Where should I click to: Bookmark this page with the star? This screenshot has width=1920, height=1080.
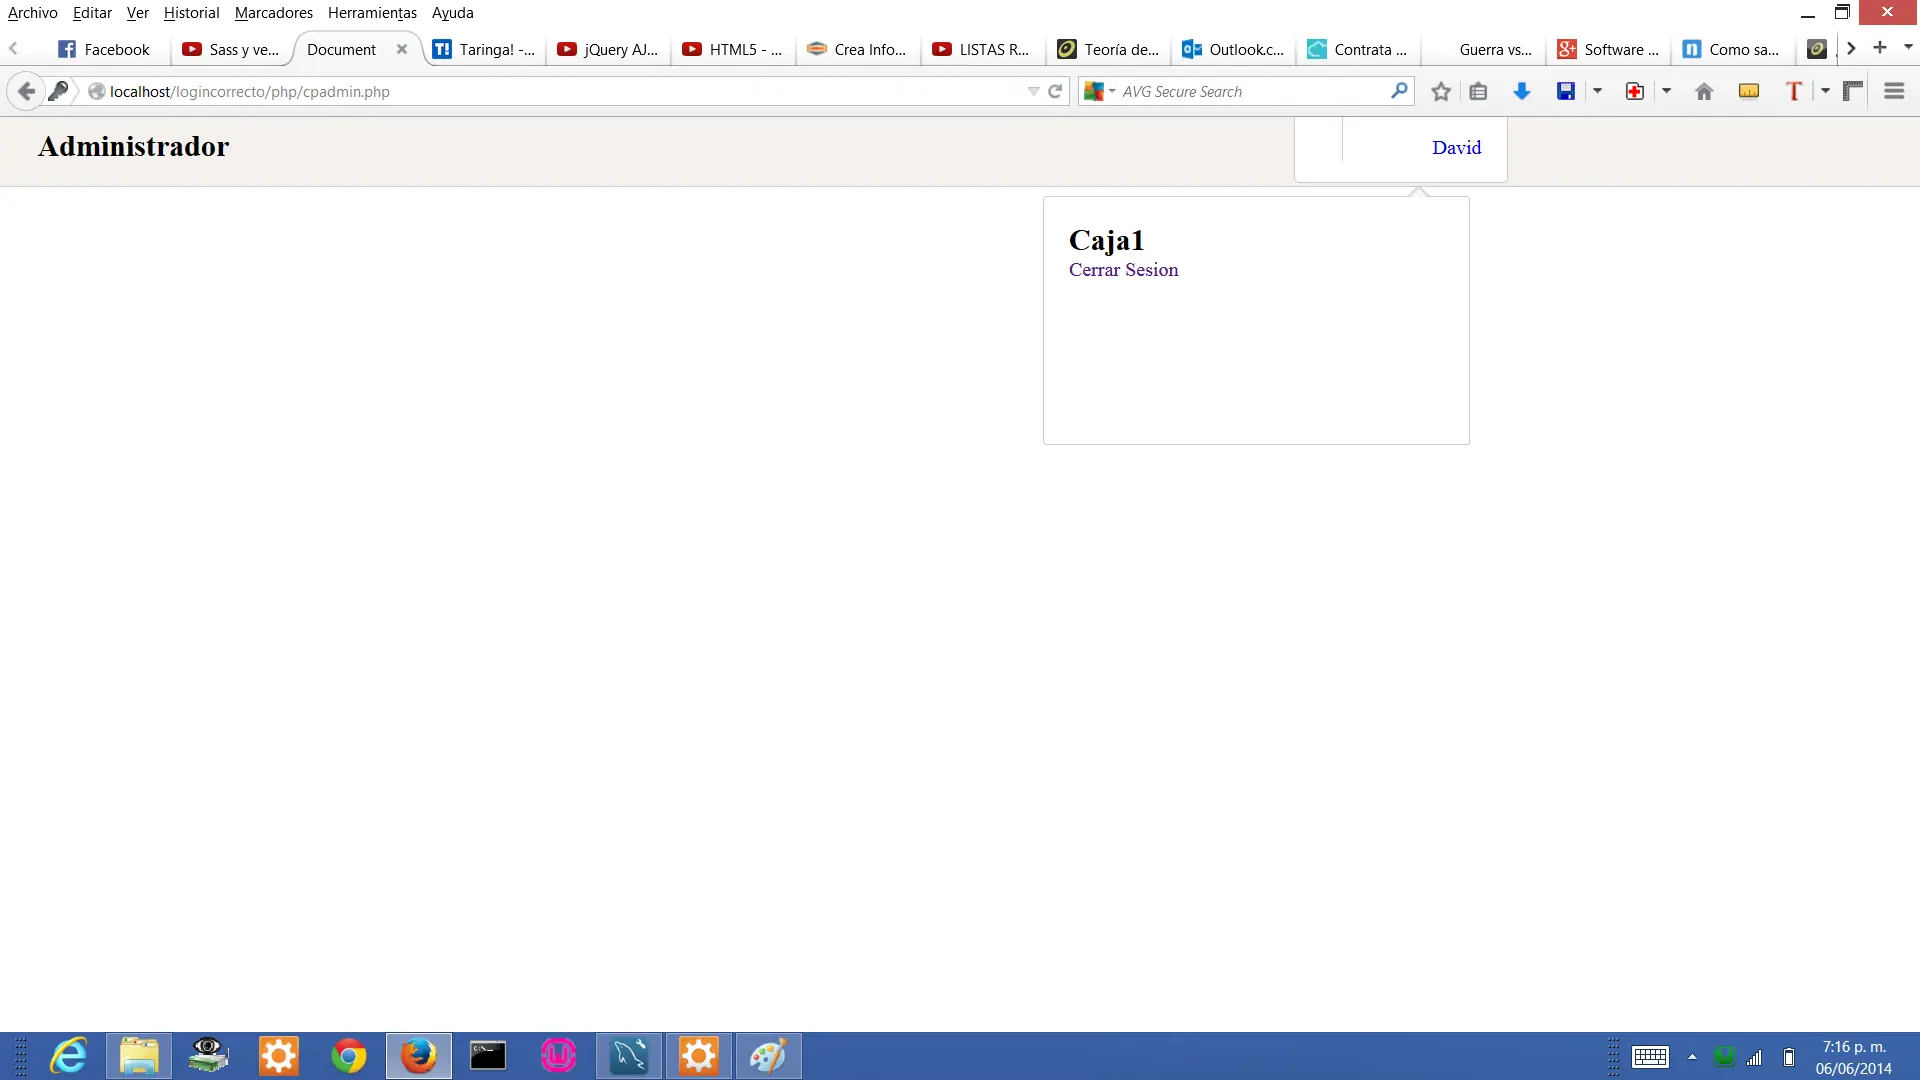click(1440, 91)
